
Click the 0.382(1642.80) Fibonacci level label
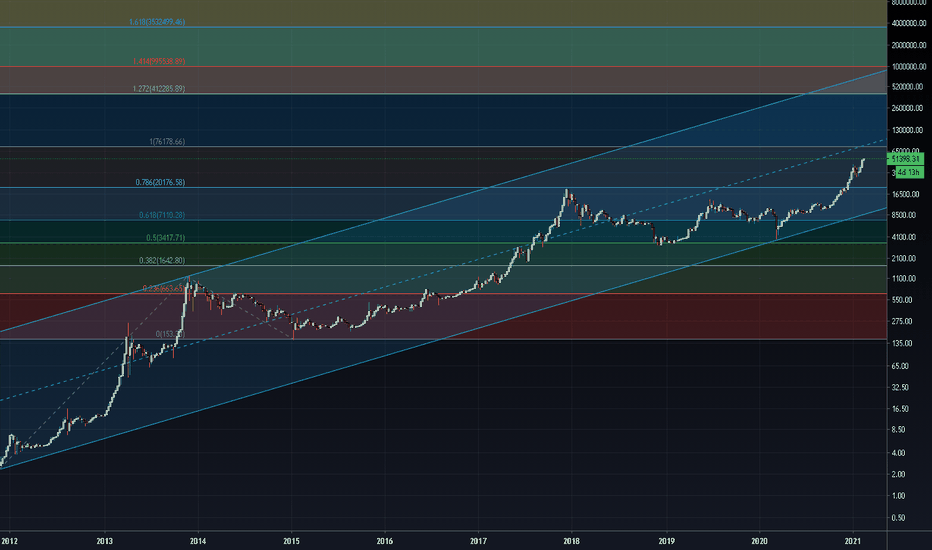162,260
